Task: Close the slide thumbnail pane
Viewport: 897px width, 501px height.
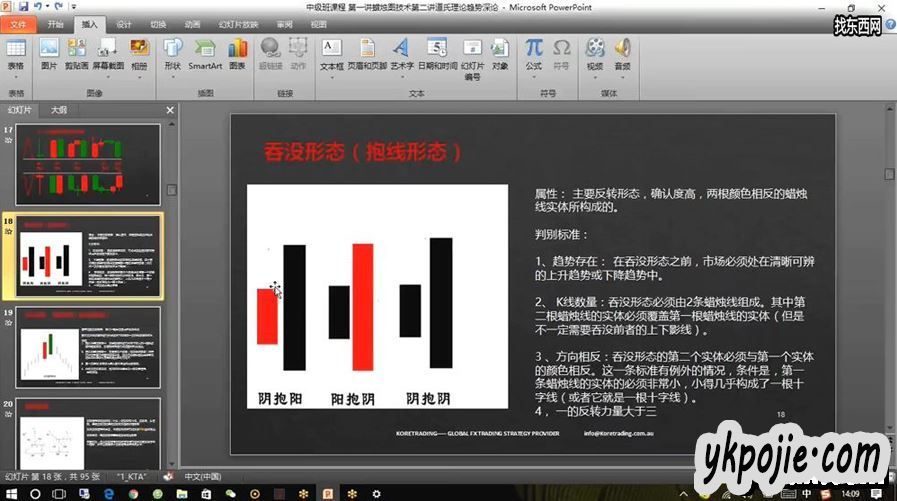Action: (x=169, y=110)
